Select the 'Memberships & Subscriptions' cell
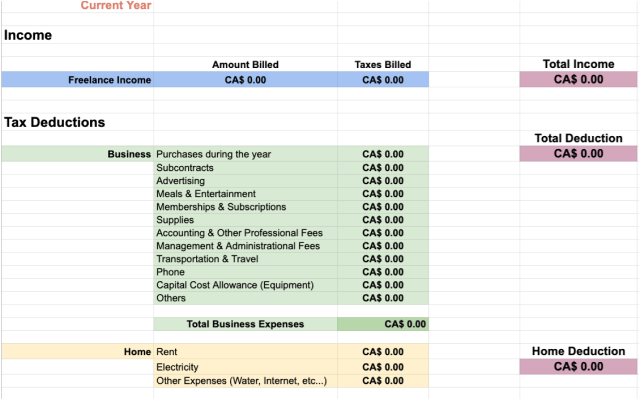This screenshot has height=400, width=640. [245, 207]
